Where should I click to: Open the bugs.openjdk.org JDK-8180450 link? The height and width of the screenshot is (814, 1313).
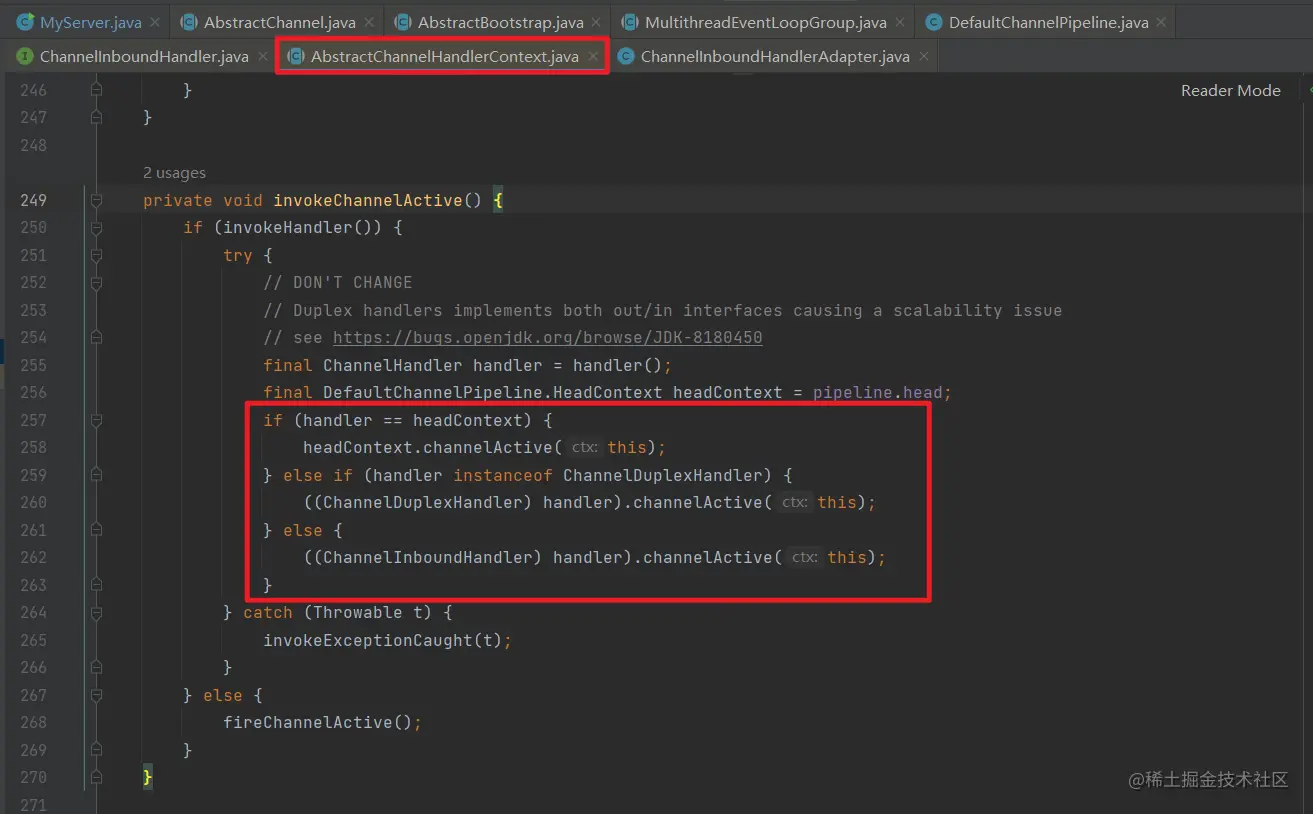(547, 337)
